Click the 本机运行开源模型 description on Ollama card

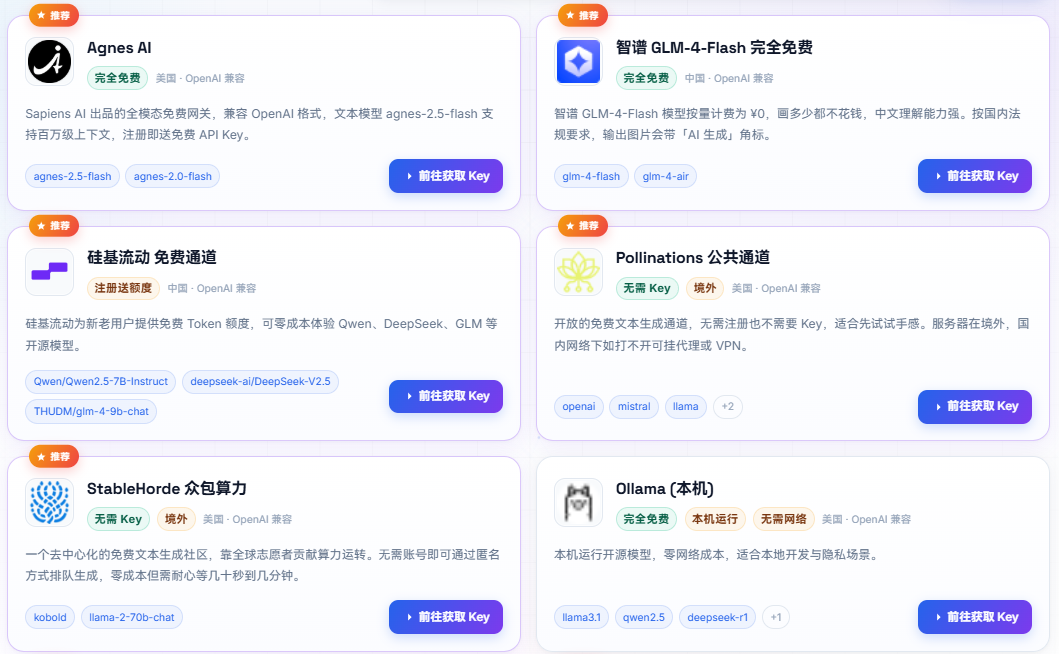coord(716,555)
